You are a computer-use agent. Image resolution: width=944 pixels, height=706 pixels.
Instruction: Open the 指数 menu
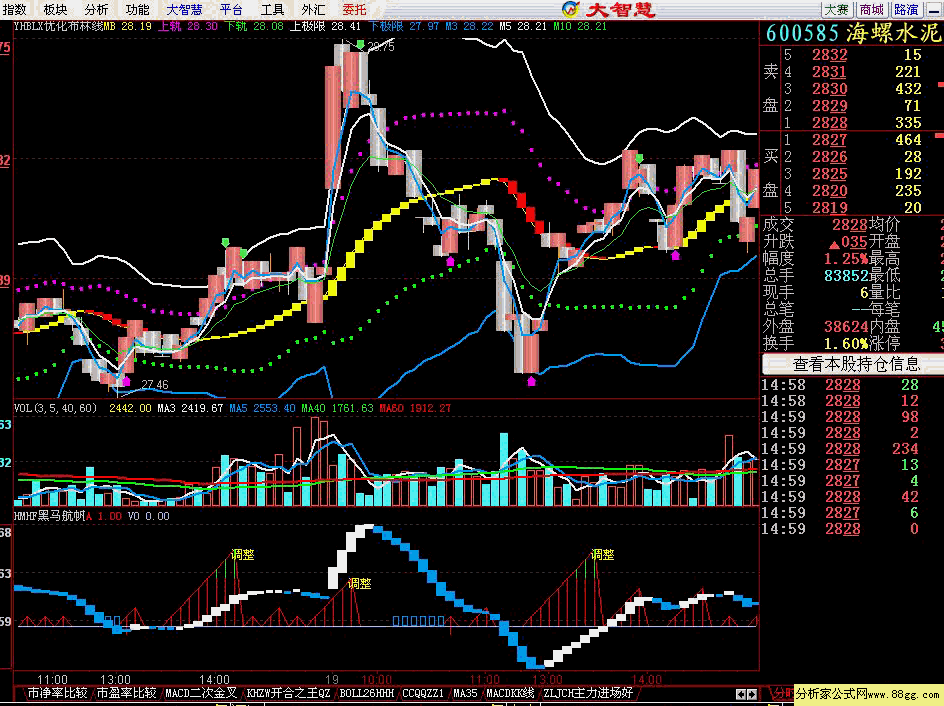coord(14,10)
